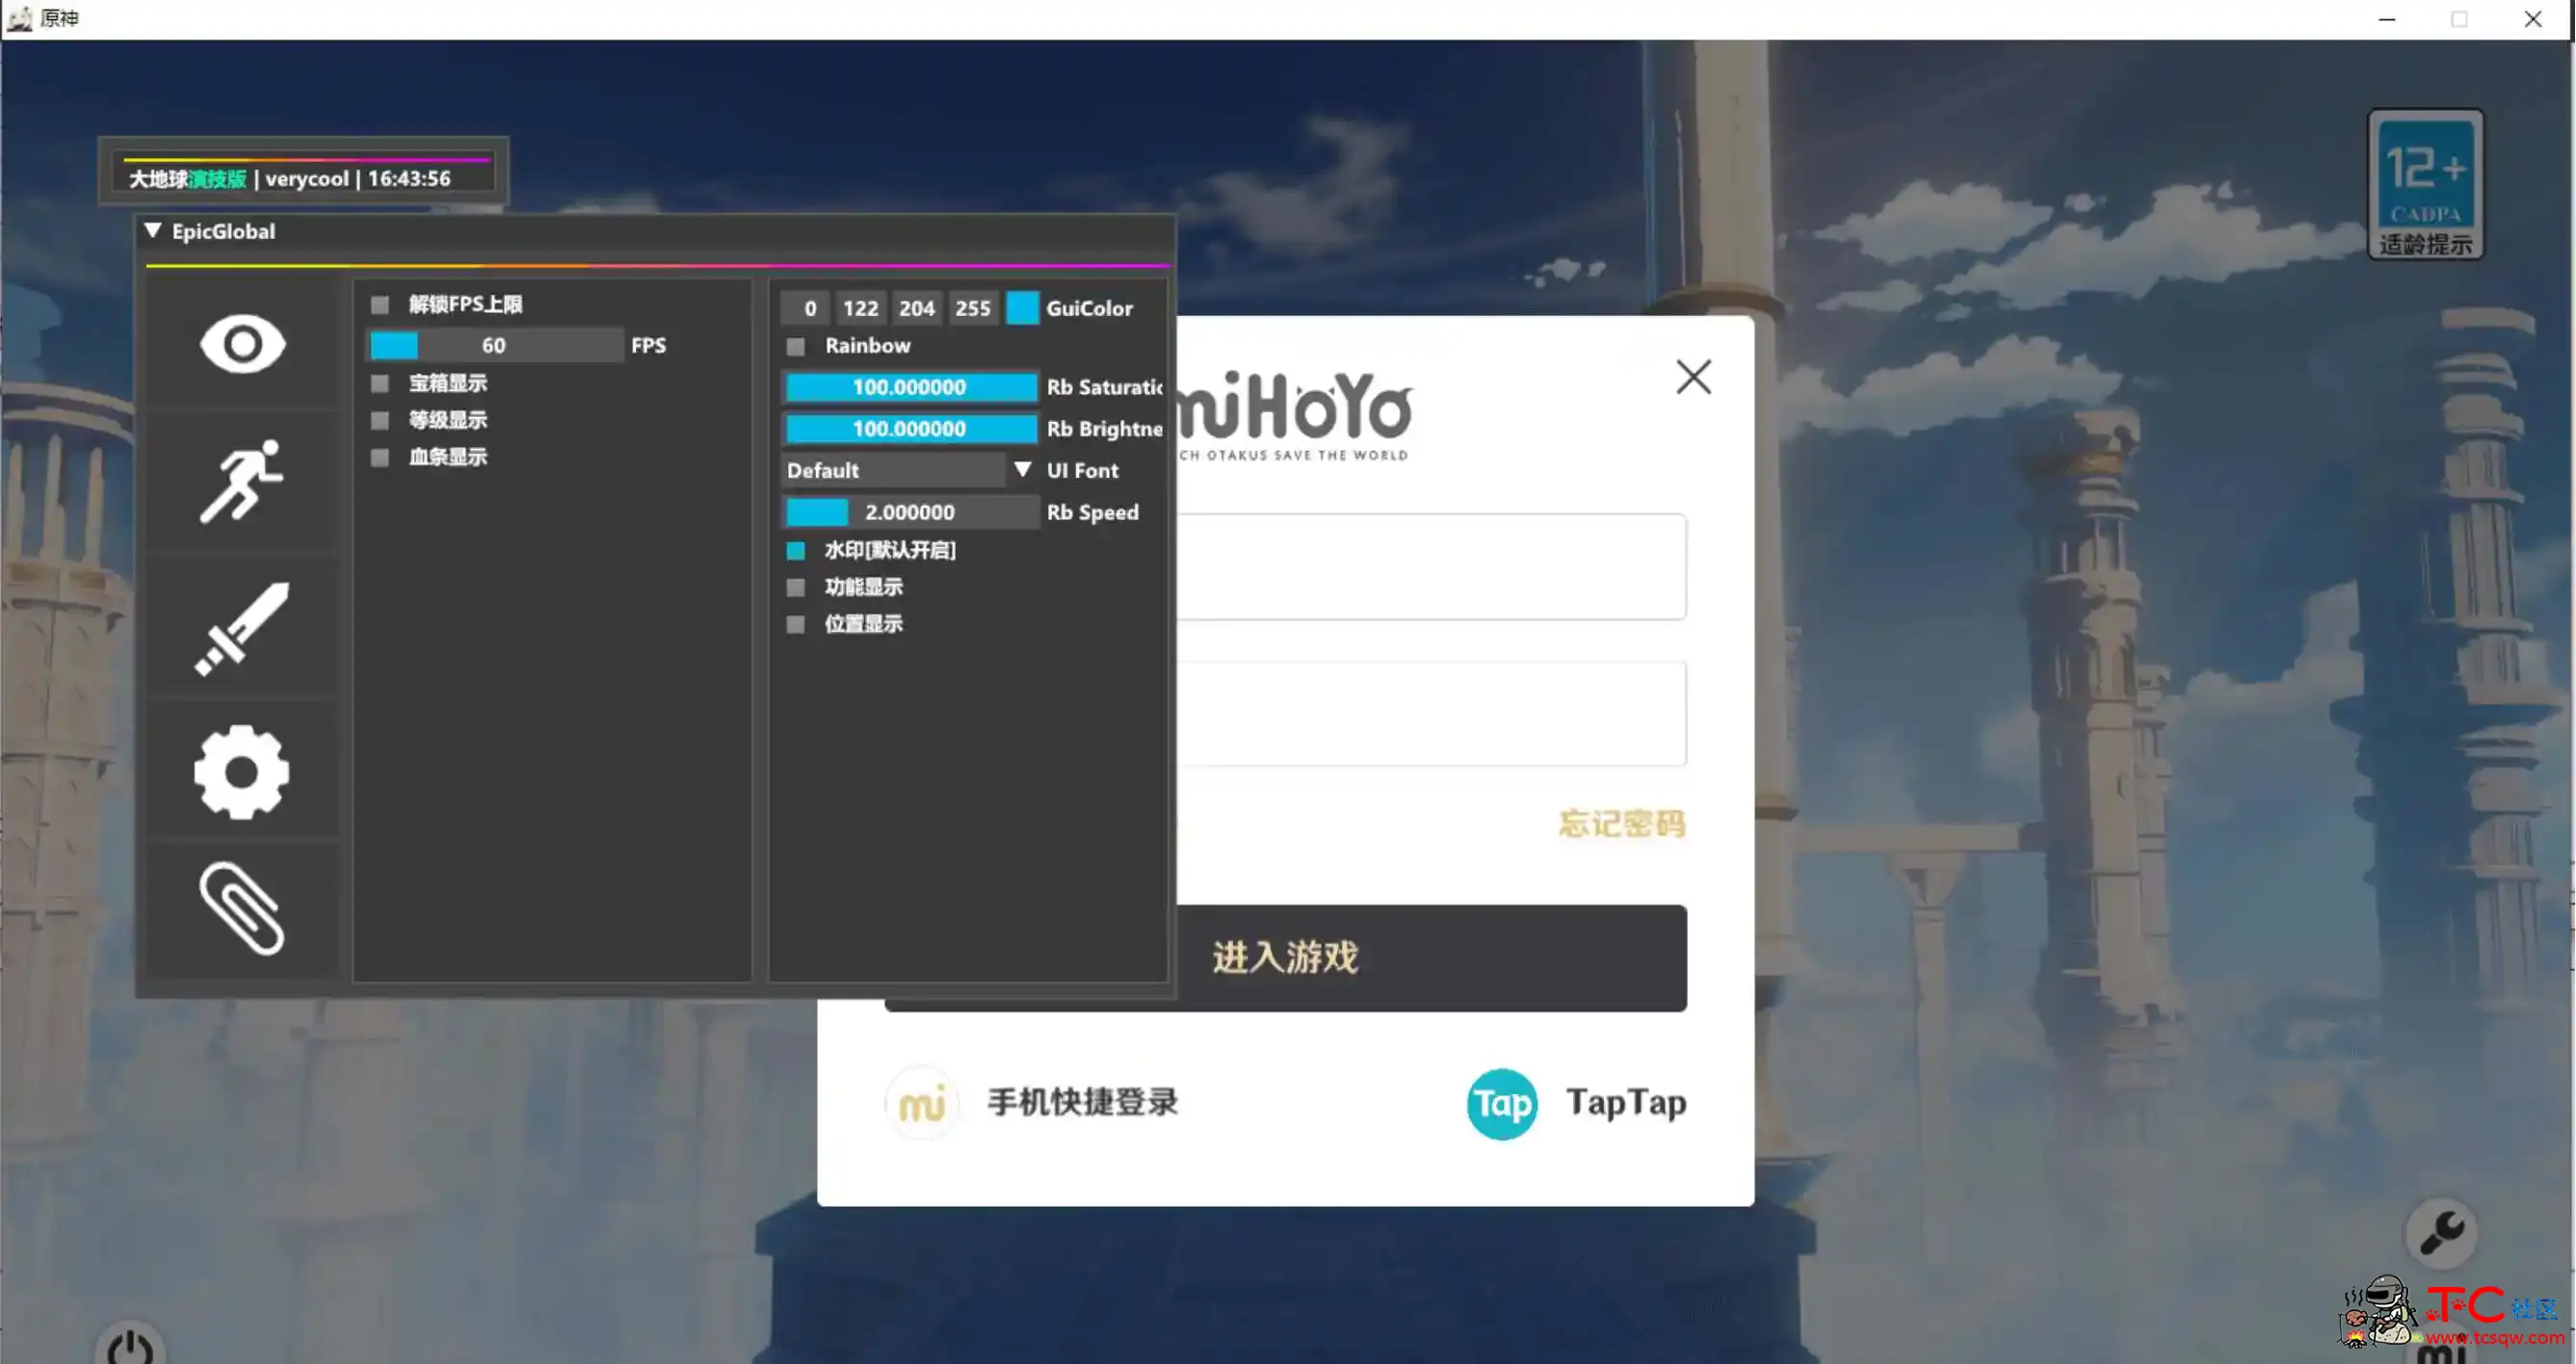
Task: Adjust Rb Saturation blue slider bar
Action: pyautogui.click(x=908, y=386)
